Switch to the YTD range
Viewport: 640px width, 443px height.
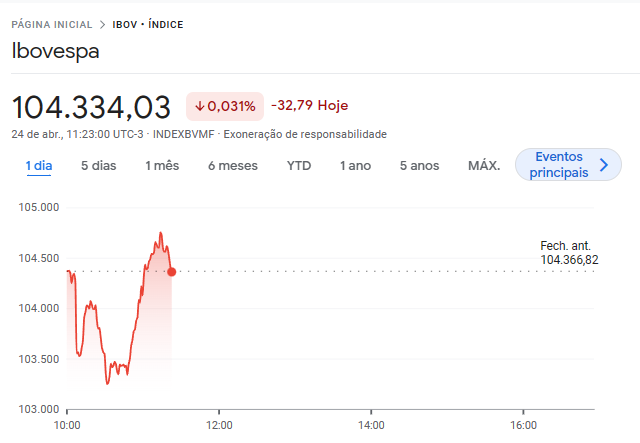(299, 165)
